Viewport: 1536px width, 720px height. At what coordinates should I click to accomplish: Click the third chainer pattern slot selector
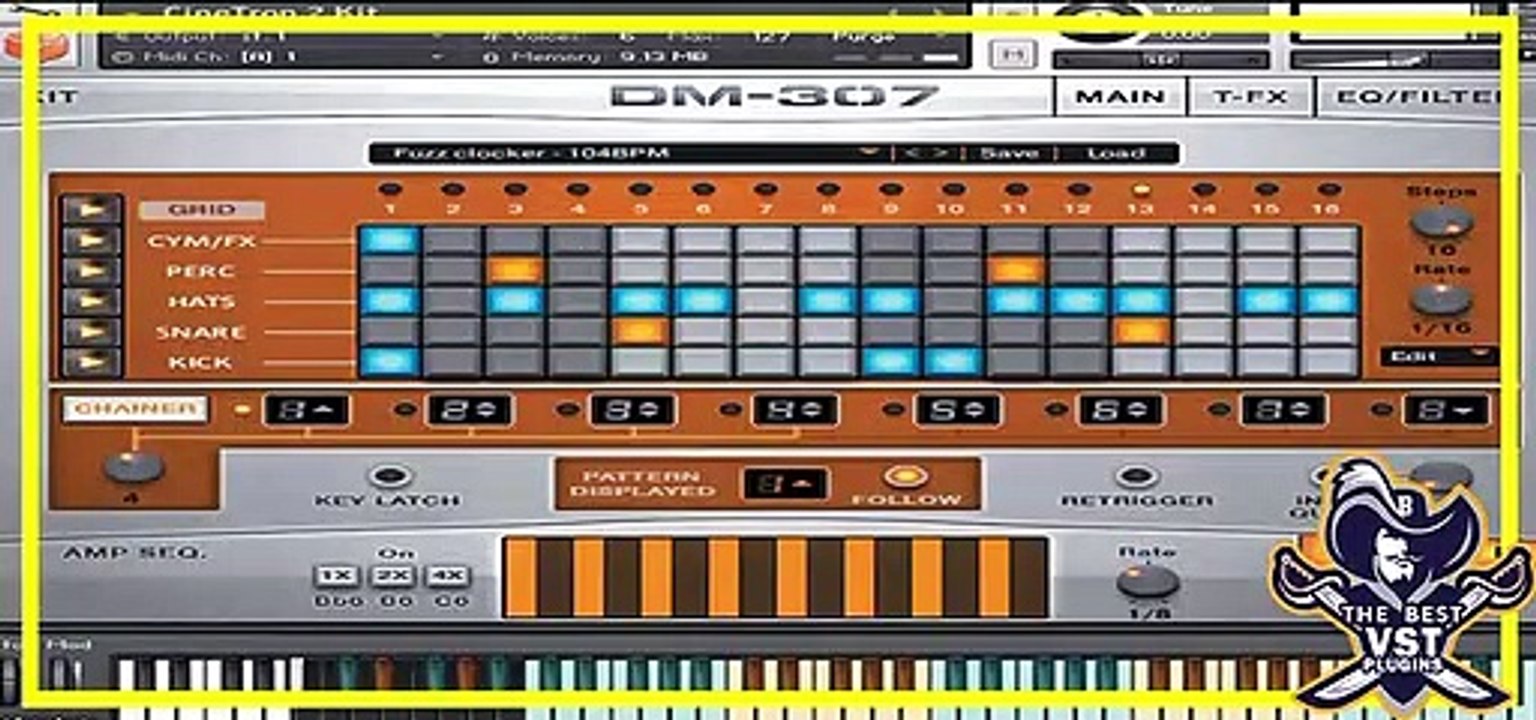[632, 409]
